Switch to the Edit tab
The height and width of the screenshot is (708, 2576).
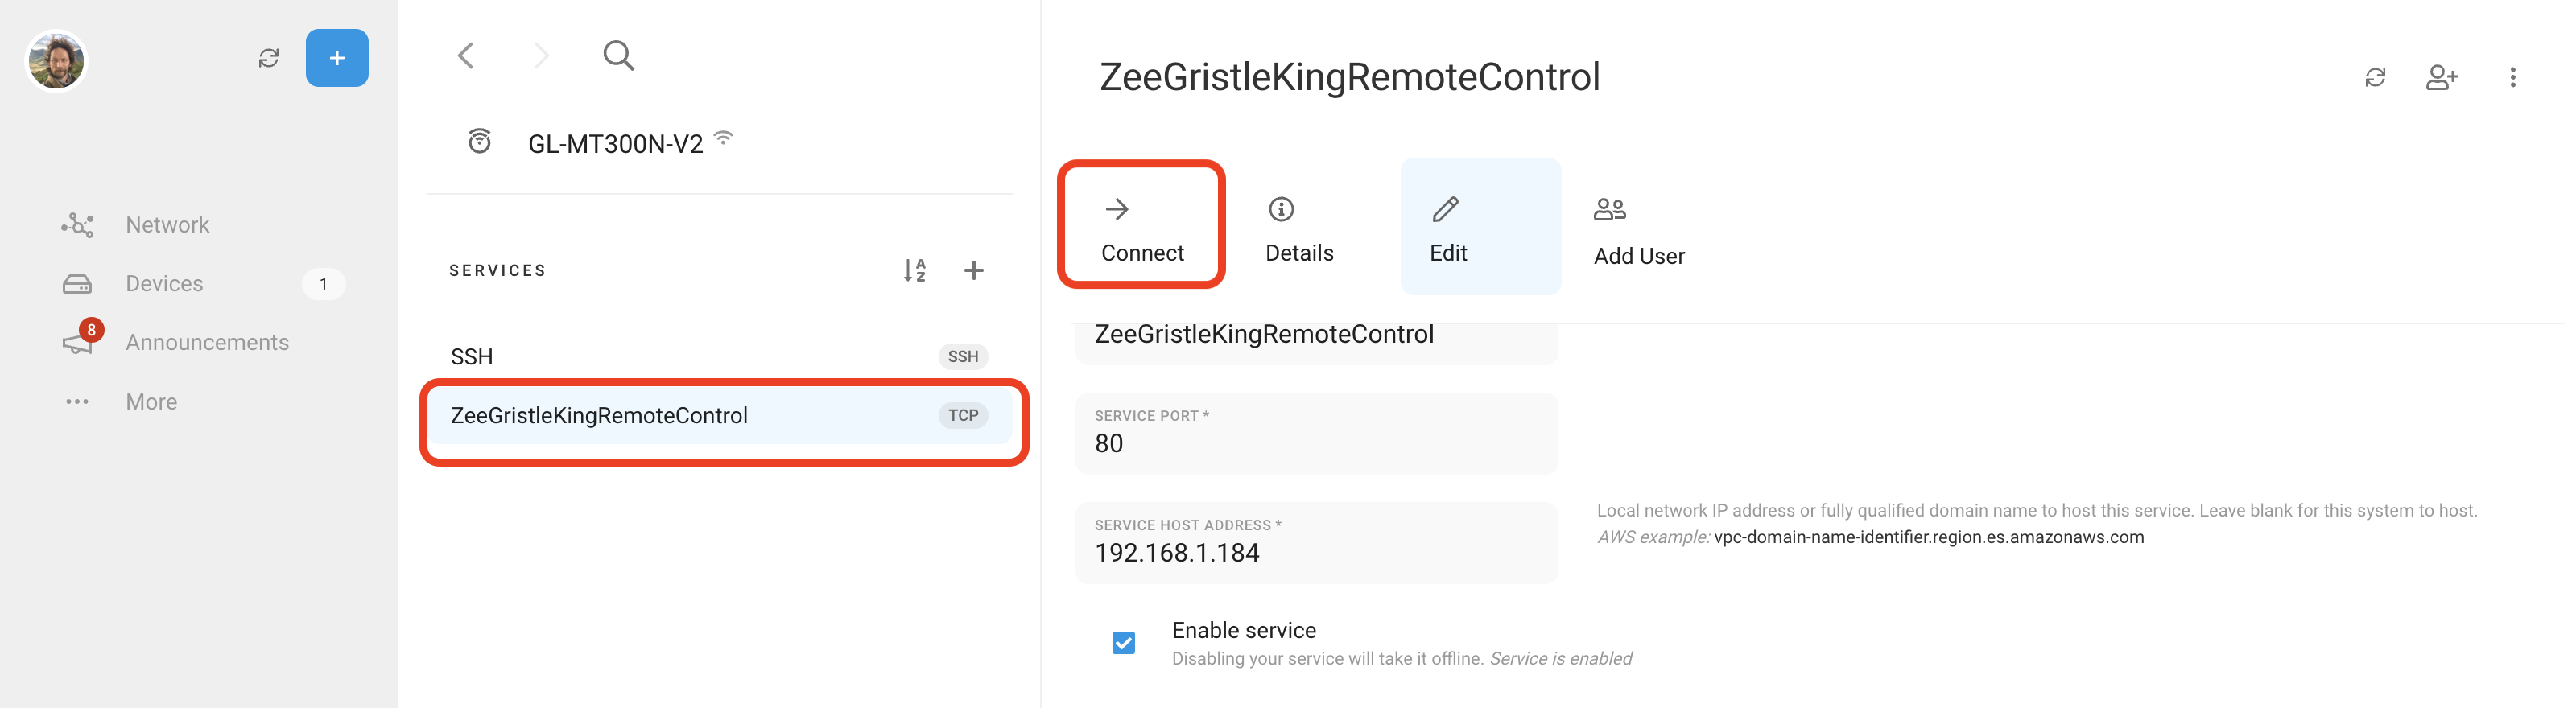click(1448, 228)
